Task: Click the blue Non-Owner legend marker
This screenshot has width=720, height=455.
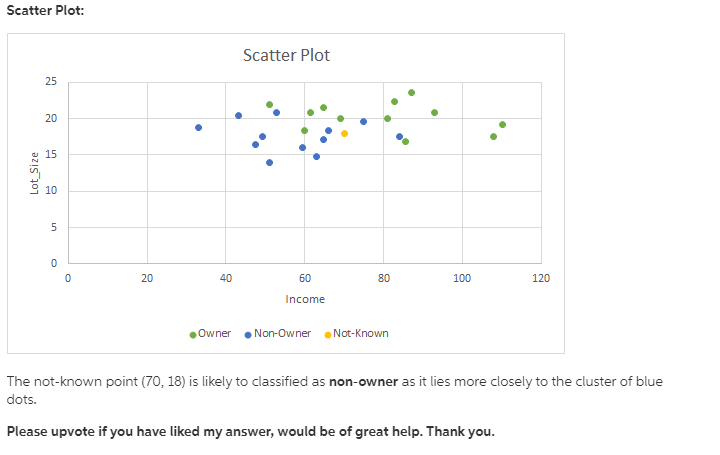Action: pyautogui.click(x=247, y=334)
